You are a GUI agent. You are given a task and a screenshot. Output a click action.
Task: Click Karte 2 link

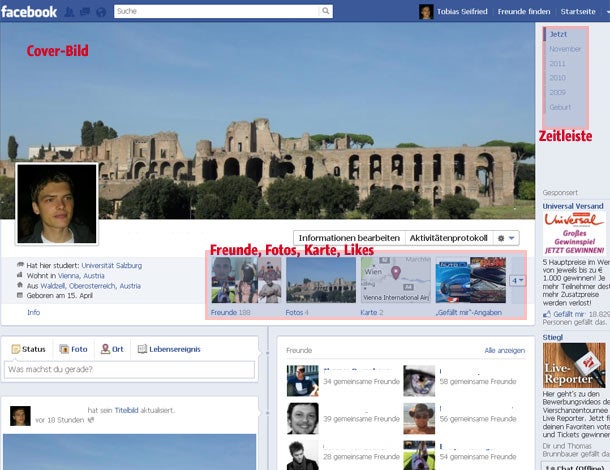point(372,312)
